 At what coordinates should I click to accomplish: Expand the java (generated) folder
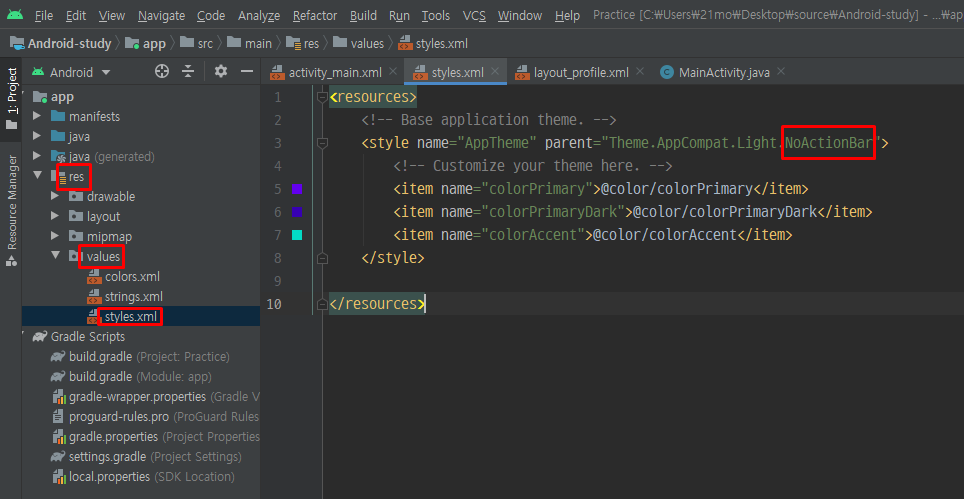38,156
